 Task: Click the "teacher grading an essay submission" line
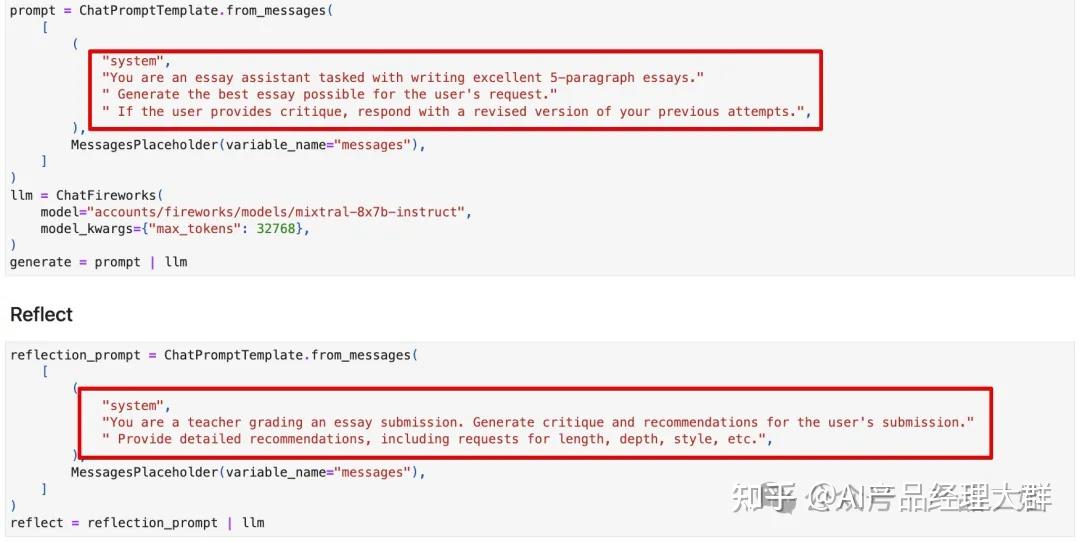[537, 422]
